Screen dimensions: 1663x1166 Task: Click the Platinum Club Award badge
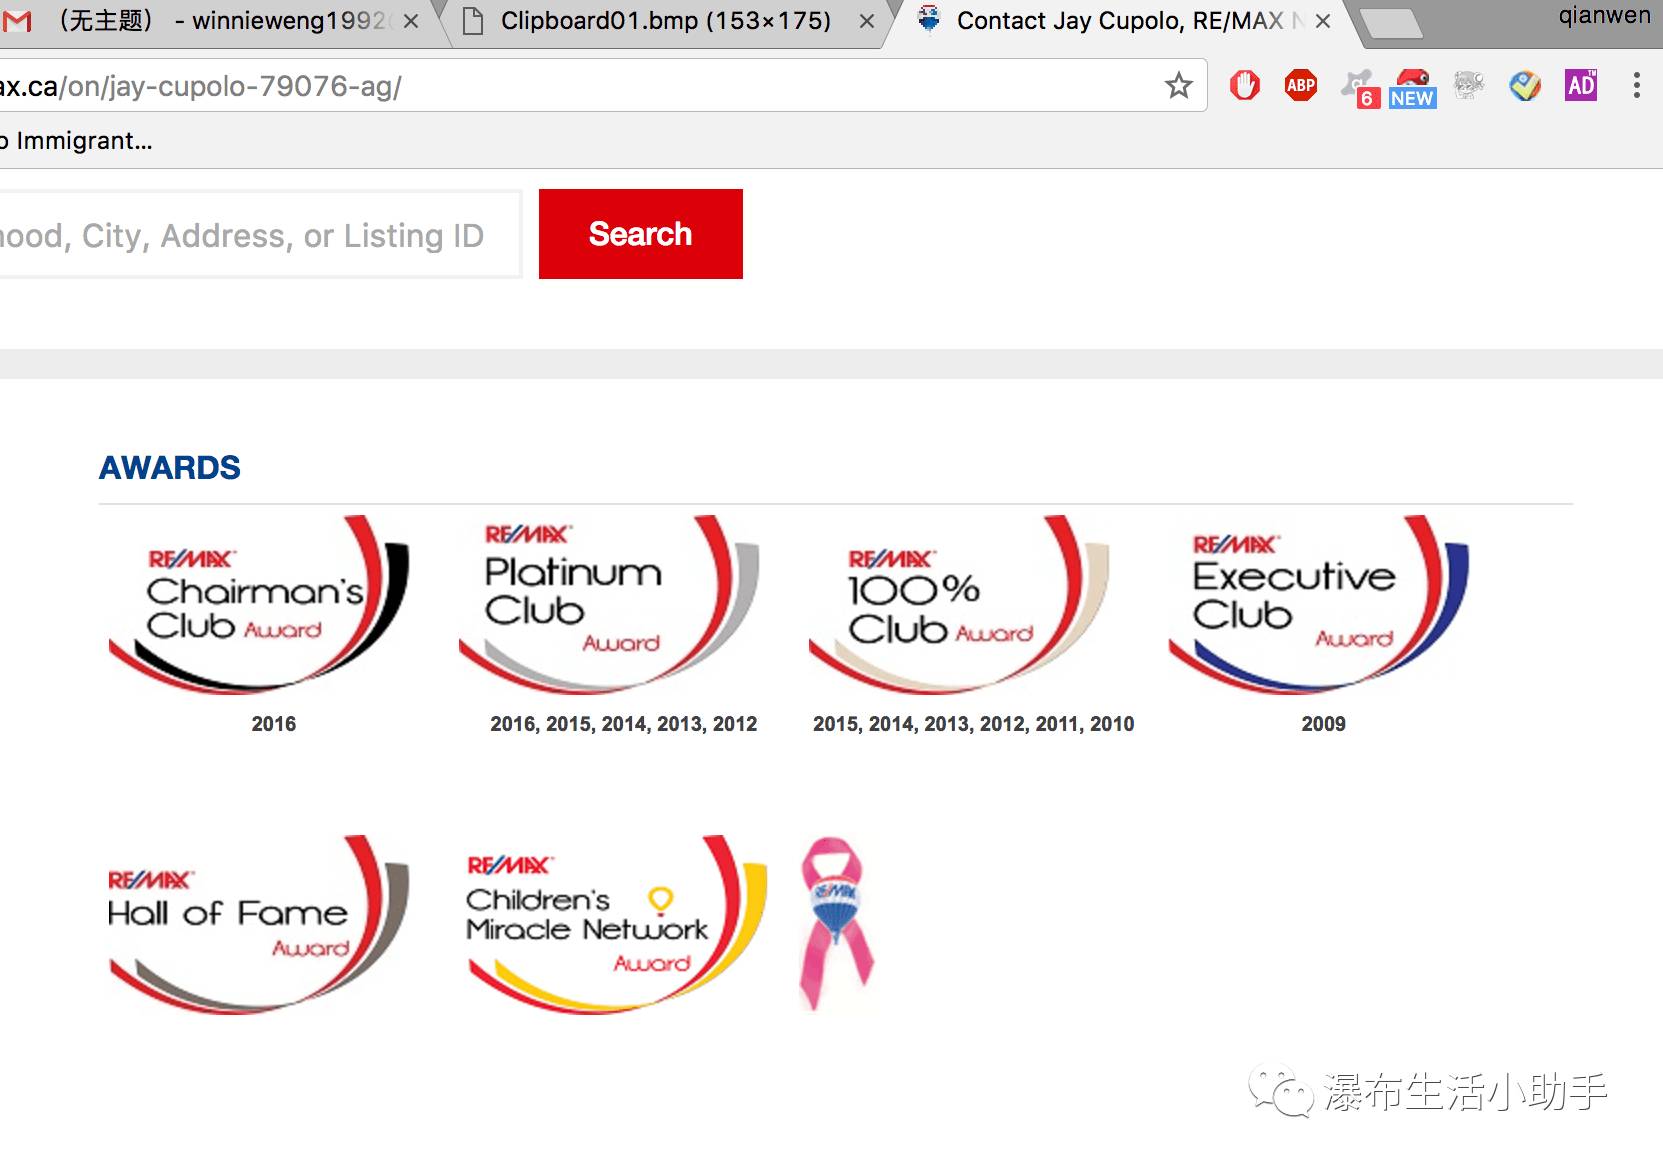(609, 604)
